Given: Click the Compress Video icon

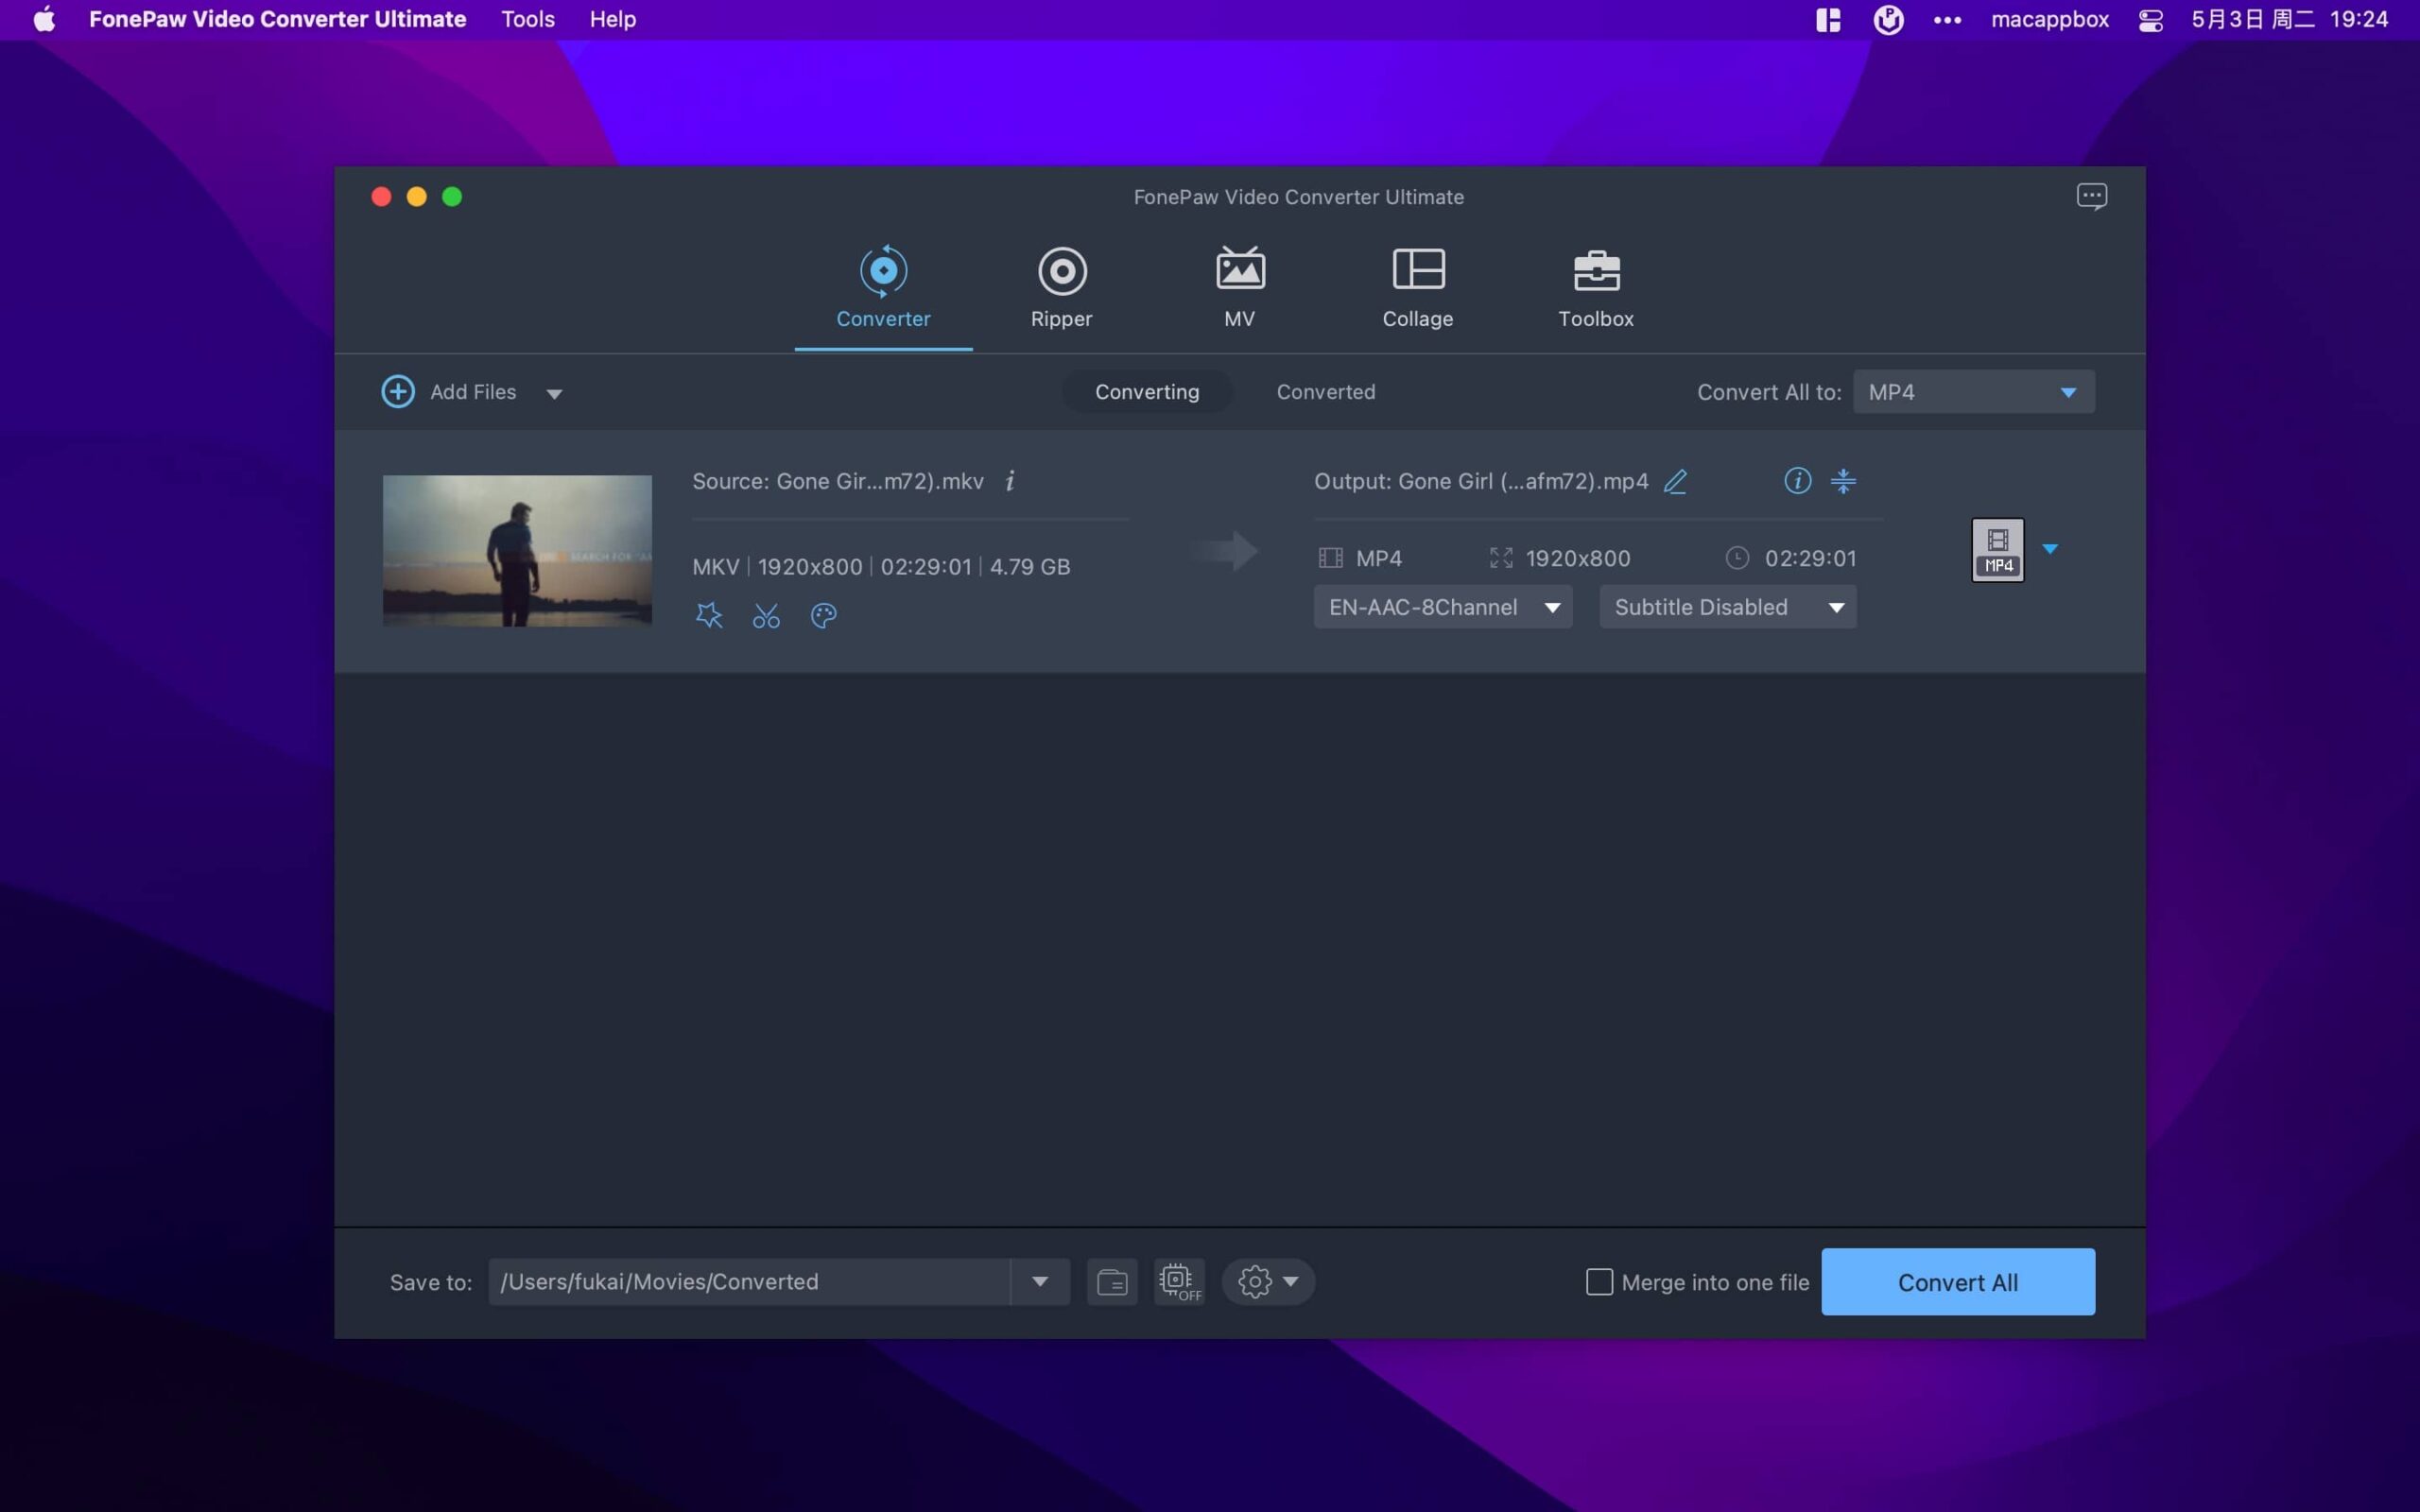Looking at the screenshot, I should [x=1843, y=481].
